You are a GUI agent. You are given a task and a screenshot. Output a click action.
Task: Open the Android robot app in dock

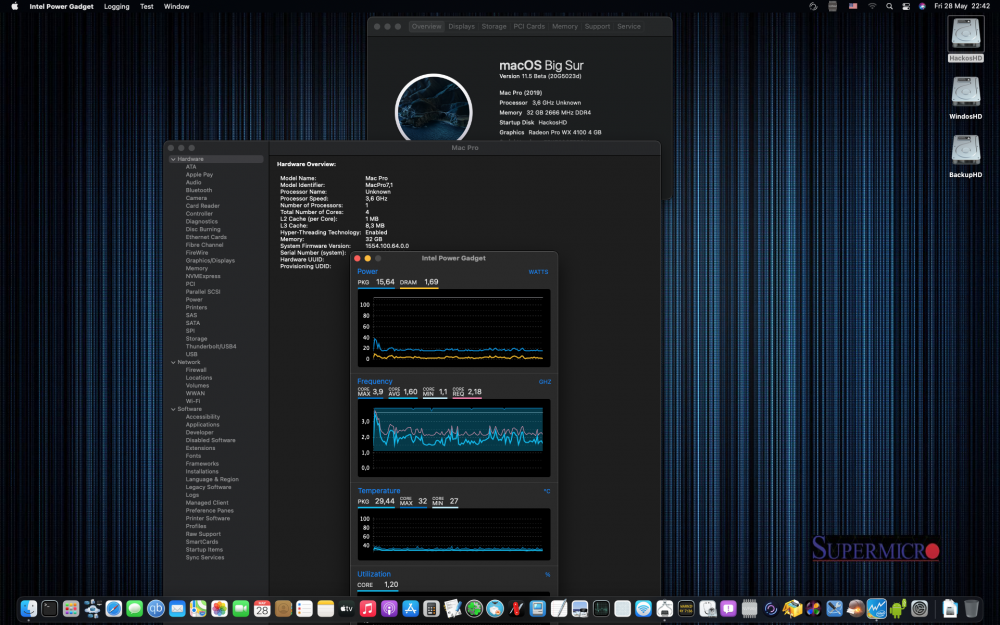(x=898, y=608)
